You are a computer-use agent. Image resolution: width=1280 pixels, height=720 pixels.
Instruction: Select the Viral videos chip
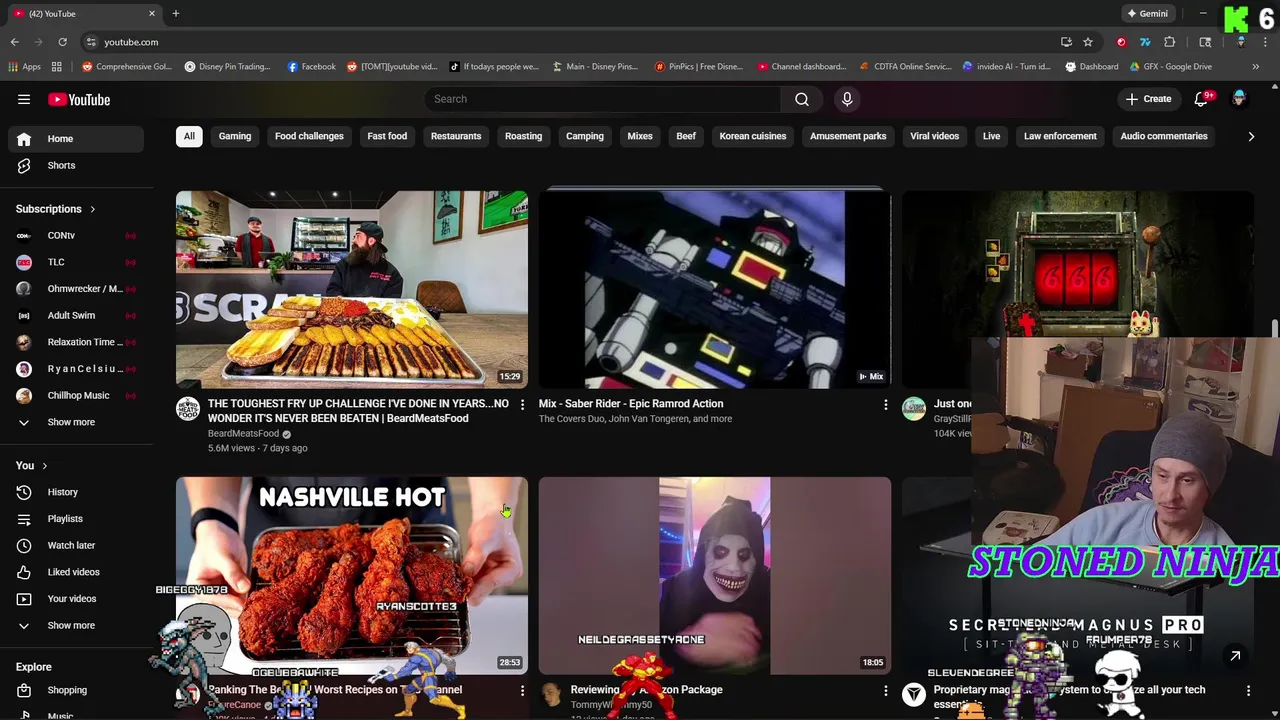click(935, 136)
